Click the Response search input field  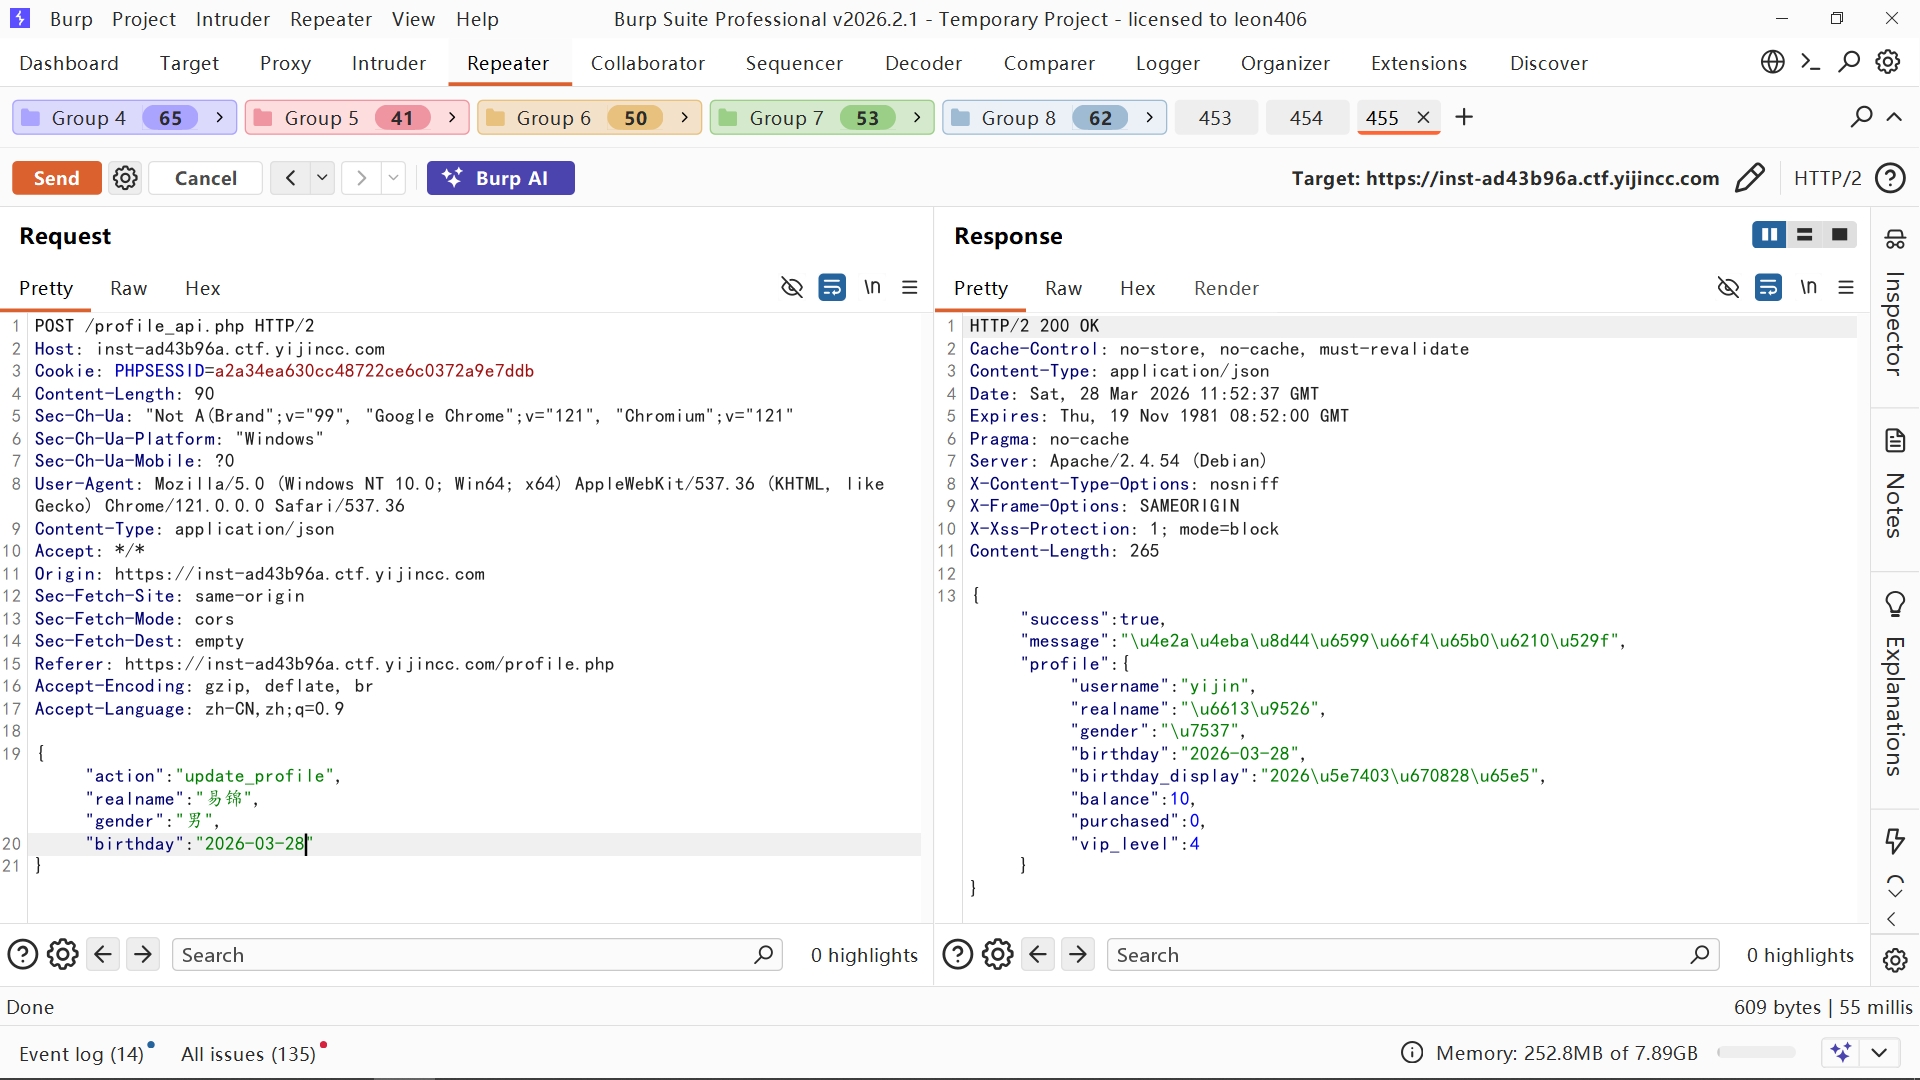coord(1400,955)
